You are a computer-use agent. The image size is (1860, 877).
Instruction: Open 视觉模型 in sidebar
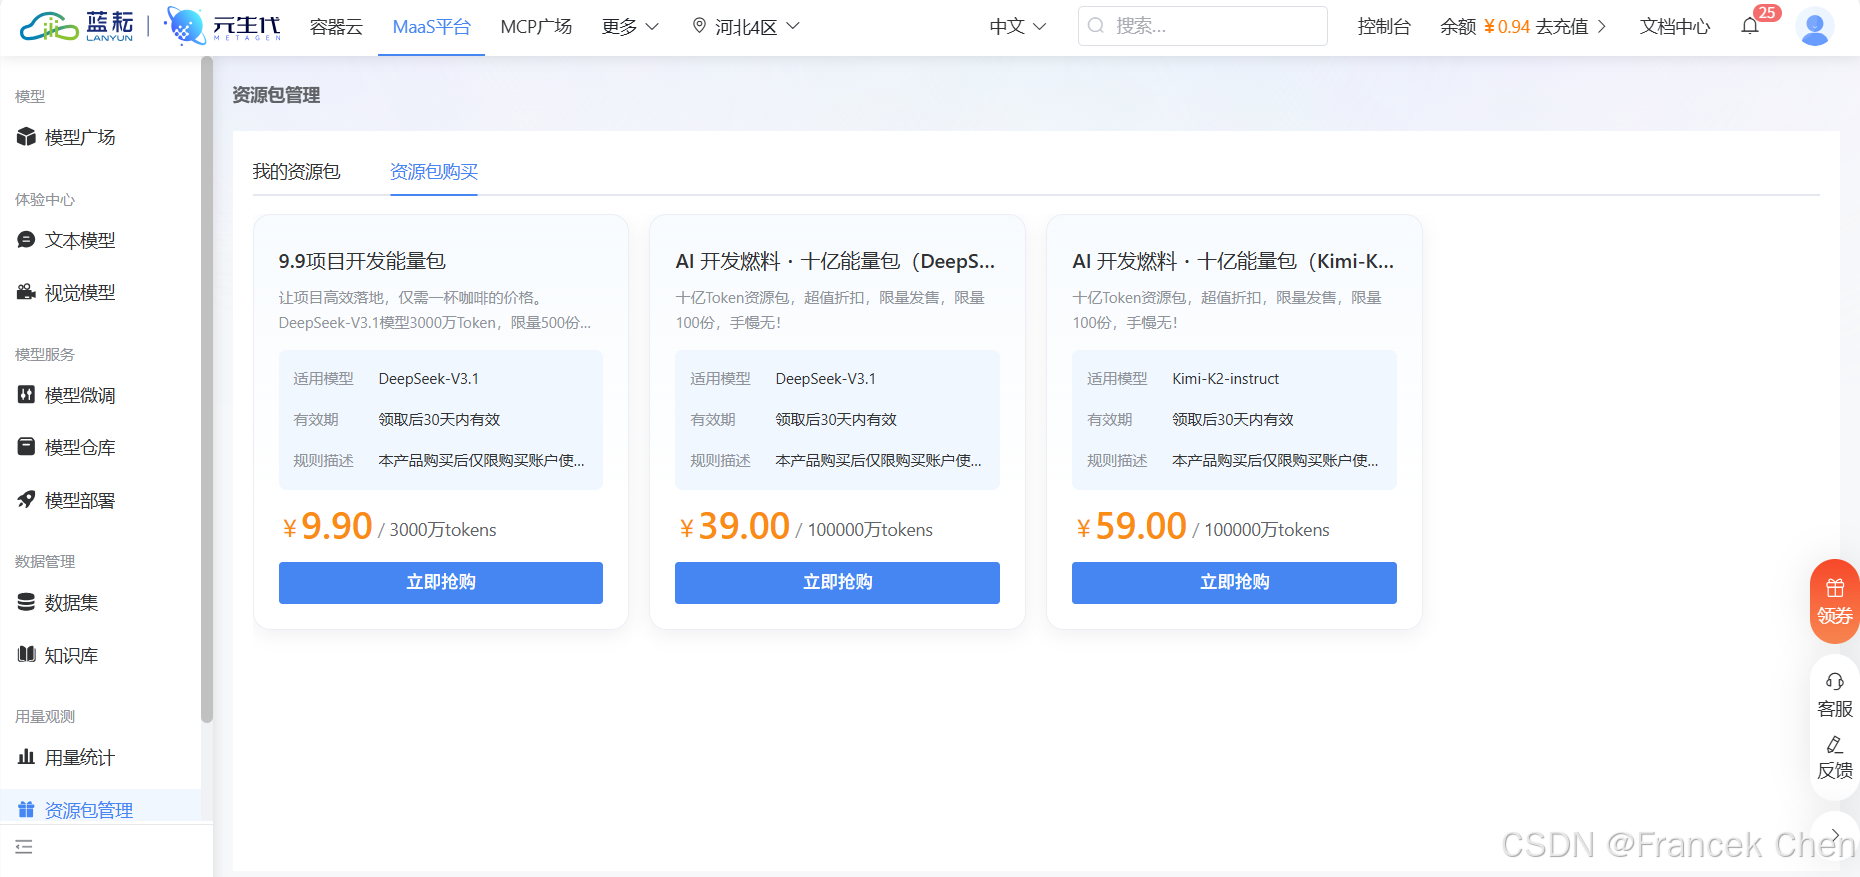point(80,292)
